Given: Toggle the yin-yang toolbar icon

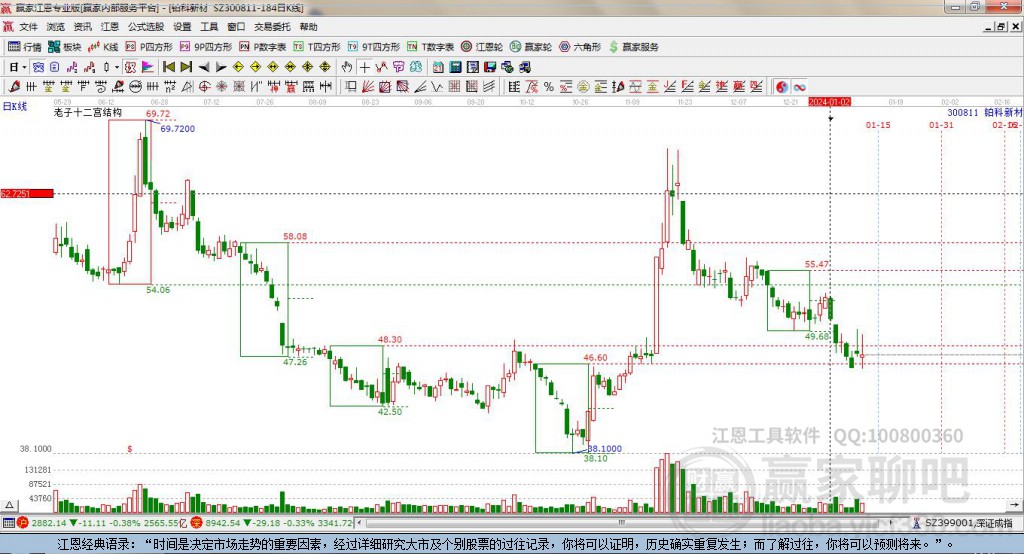Looking at the screenshot, I should click(x=782, y=87).
